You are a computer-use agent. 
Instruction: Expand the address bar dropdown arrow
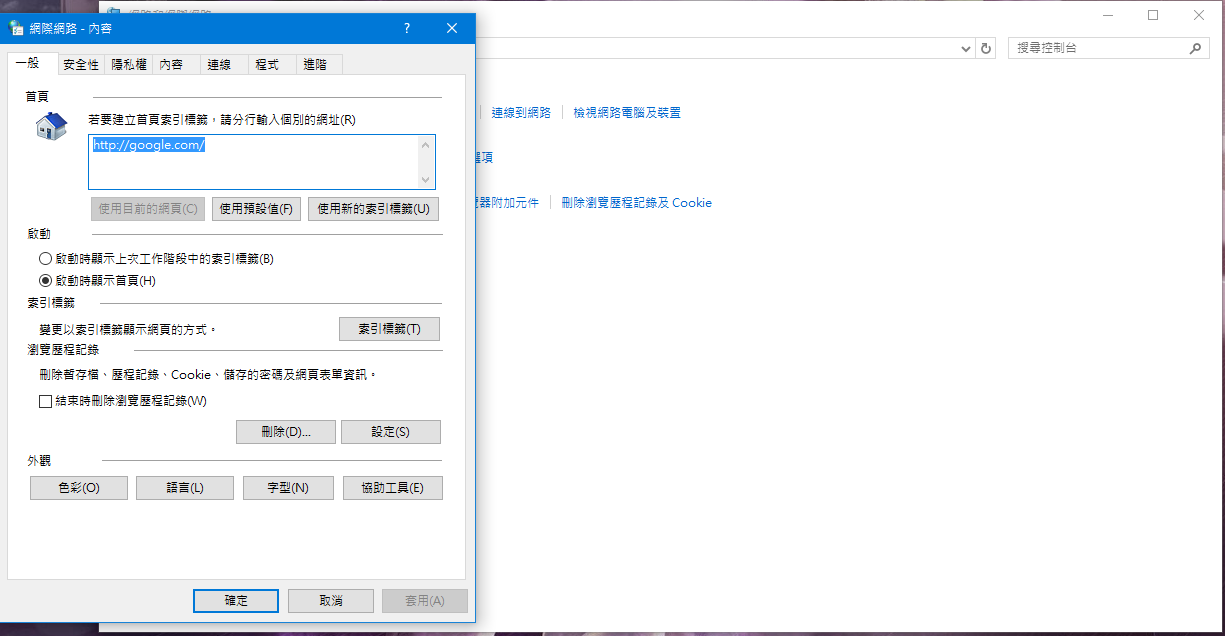click(x=966, y=48)
